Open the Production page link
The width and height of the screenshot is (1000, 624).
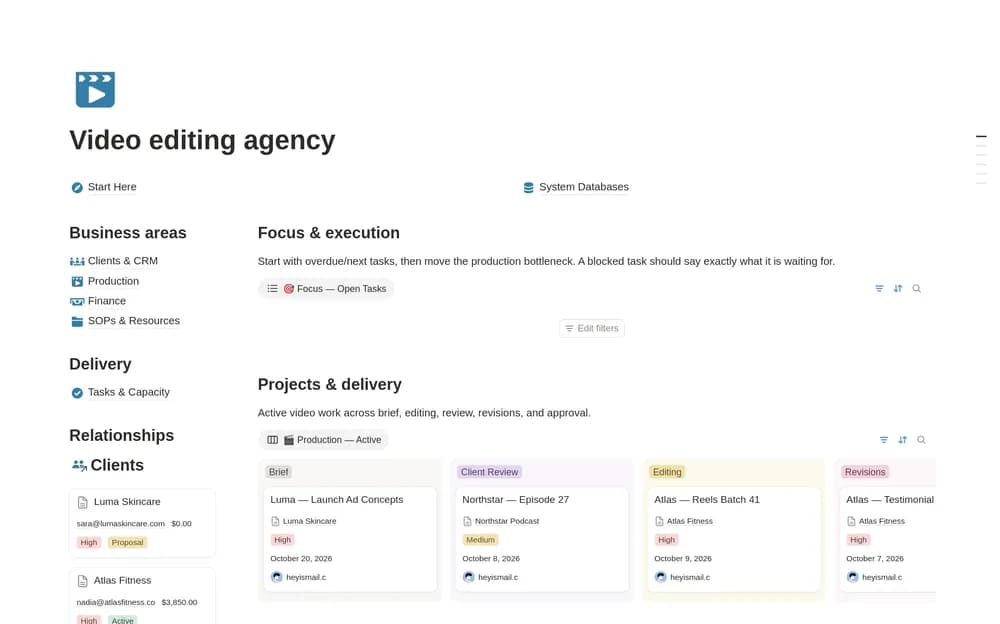coord(113,281)
